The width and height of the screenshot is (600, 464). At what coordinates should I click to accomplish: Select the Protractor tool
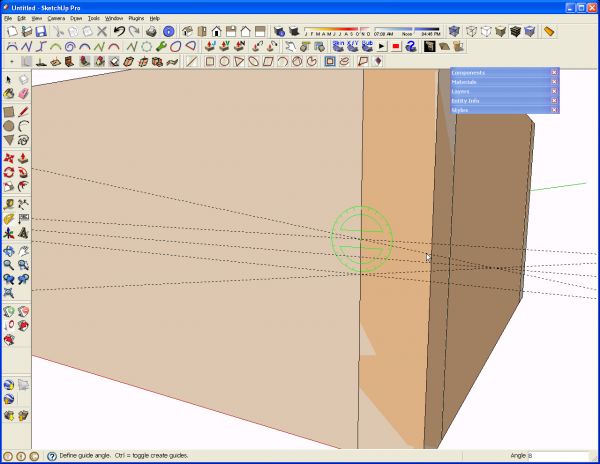coord(9,219)
